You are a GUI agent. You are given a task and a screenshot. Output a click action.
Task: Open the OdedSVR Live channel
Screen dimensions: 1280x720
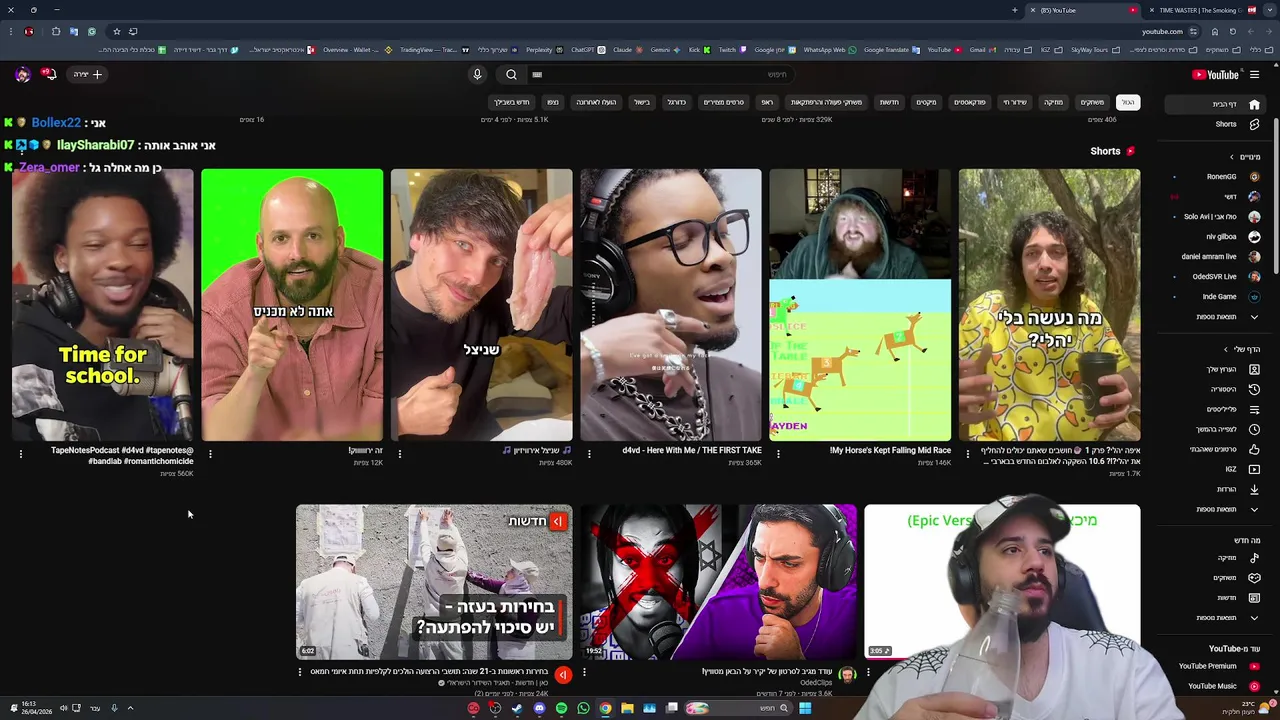coord(1217,277)
